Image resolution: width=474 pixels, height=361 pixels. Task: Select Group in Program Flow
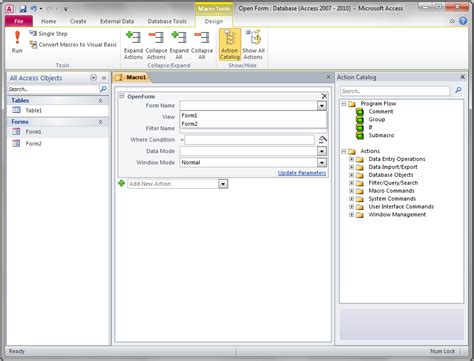tap(377, 119)
